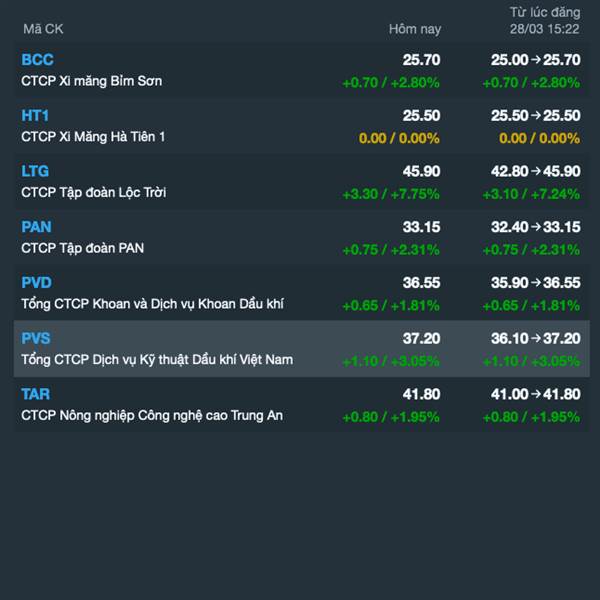Open the LTG stock ticker link

click(x=35, y=171)
